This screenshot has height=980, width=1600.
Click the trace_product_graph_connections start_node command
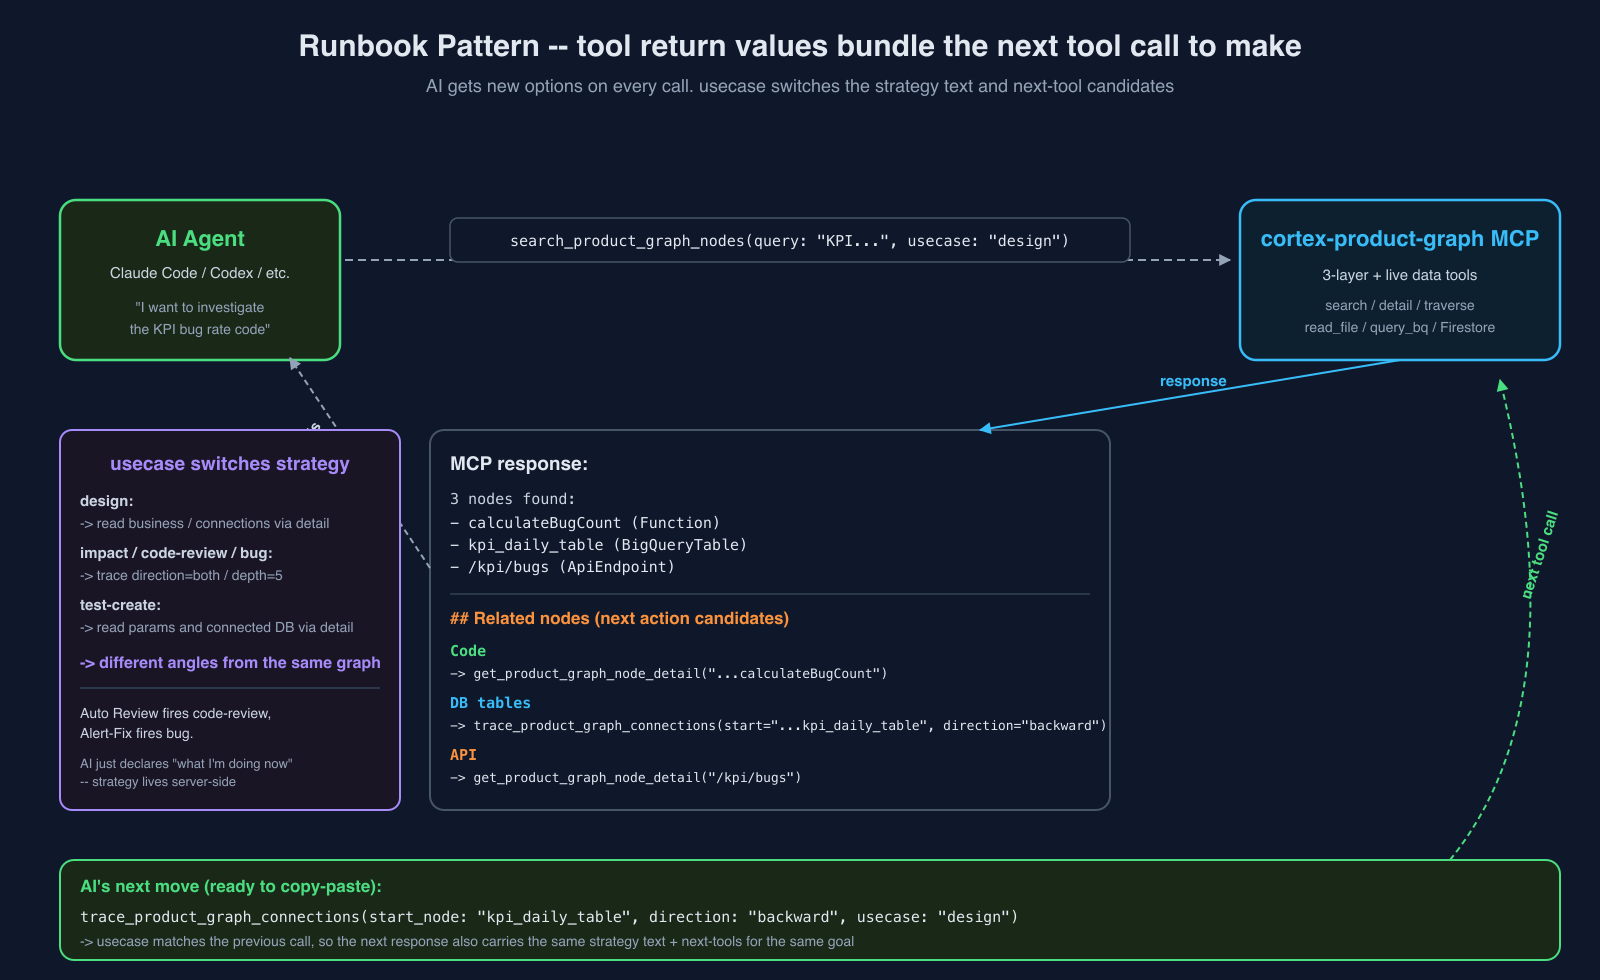[549, 917]
